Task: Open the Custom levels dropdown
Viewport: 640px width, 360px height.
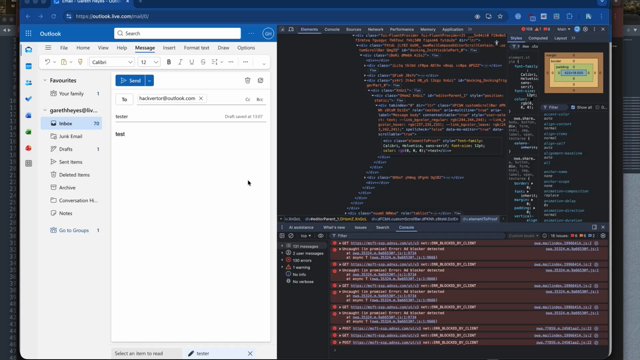Action: pos(522,236)
